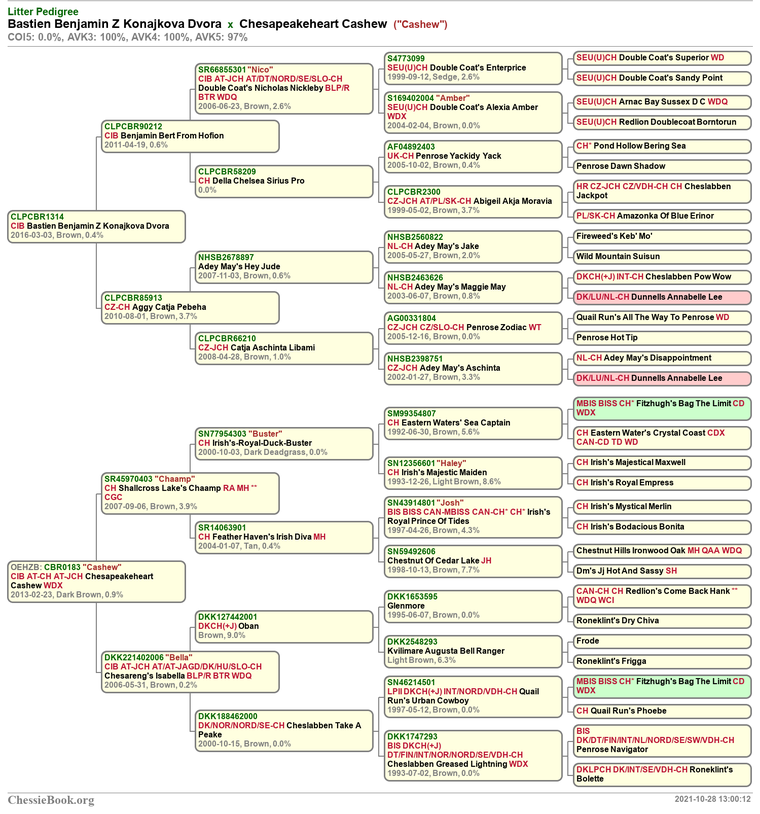Select Kvilimare Augusta Bell Ranger entry
This screenshot has width=760, height=814.
pyautogui.click(x=473, y=652)
